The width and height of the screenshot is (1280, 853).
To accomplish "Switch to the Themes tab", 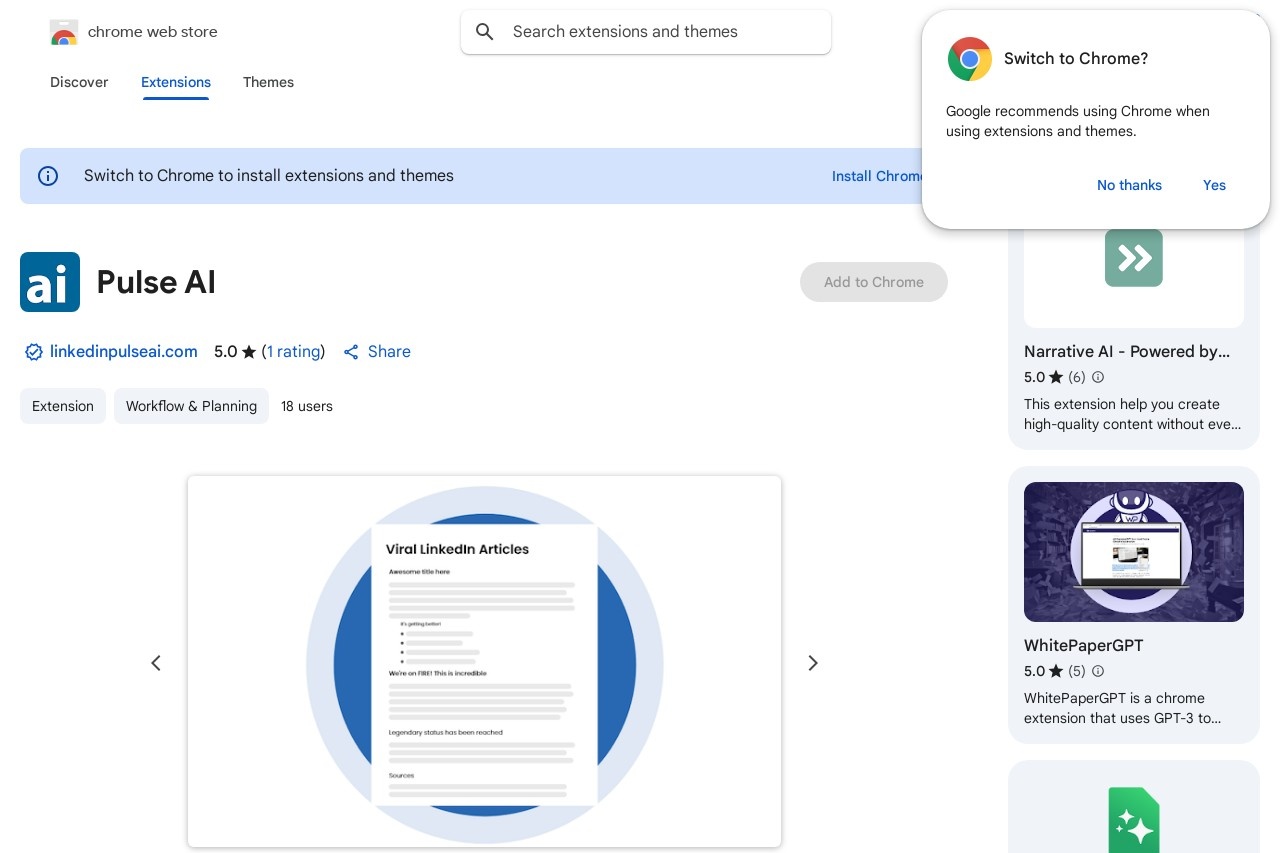I will tap(268, 82).
